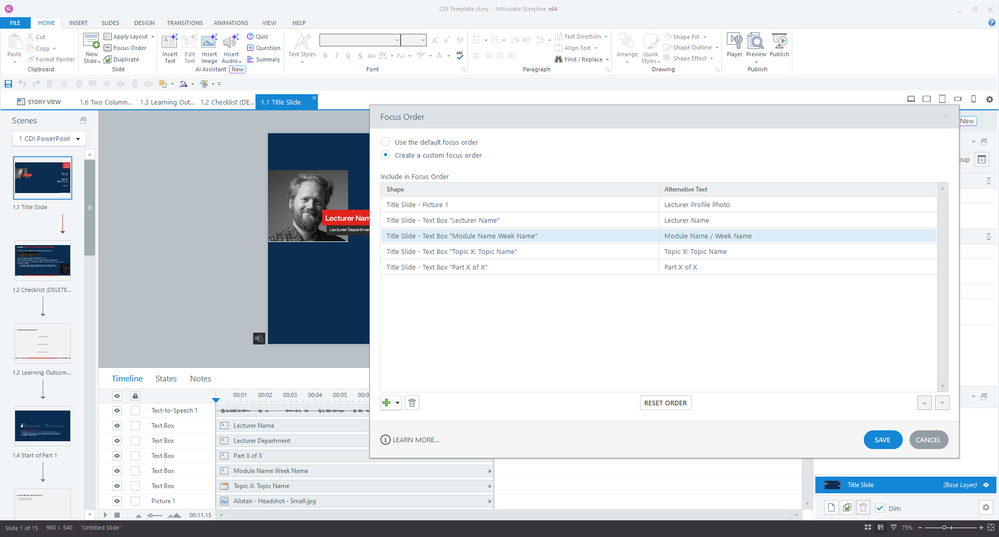
Task: Open the add shape dropdown arrow in dialog
Action: 398,403
